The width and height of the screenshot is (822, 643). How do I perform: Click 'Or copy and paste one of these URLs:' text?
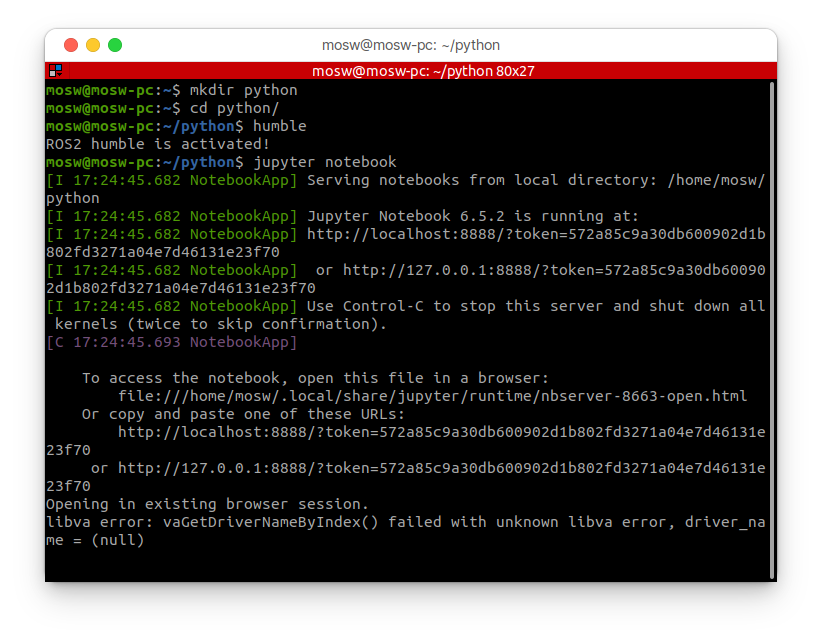pyautogui.click(x=243, y=415)
